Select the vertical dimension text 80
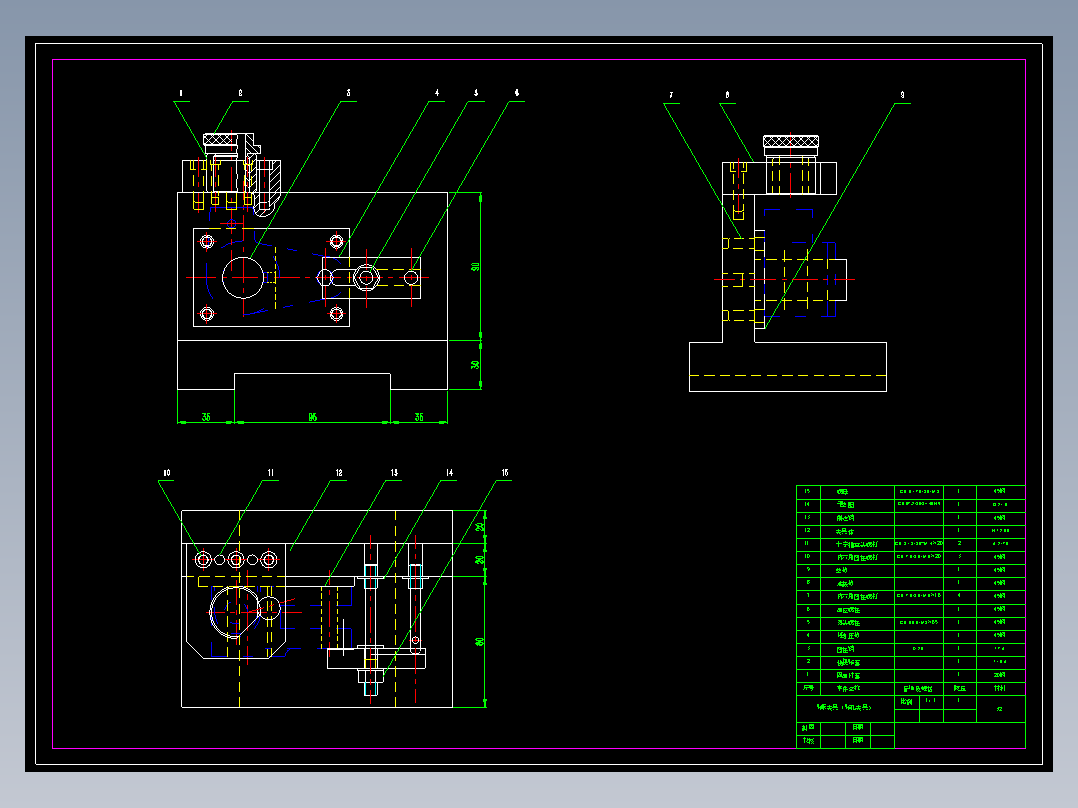The height and width of the screenshot is (808, 1078). pos(479,642)
